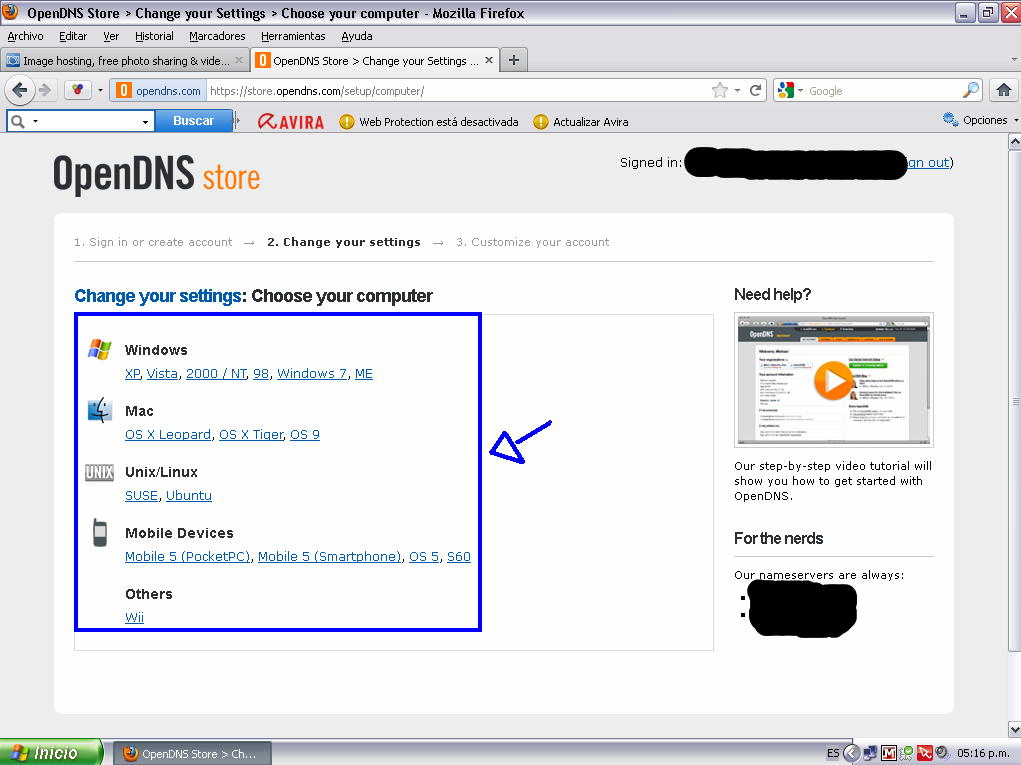Open the Ubuntu setup link
1021x765 pixels.
point(189,496)
